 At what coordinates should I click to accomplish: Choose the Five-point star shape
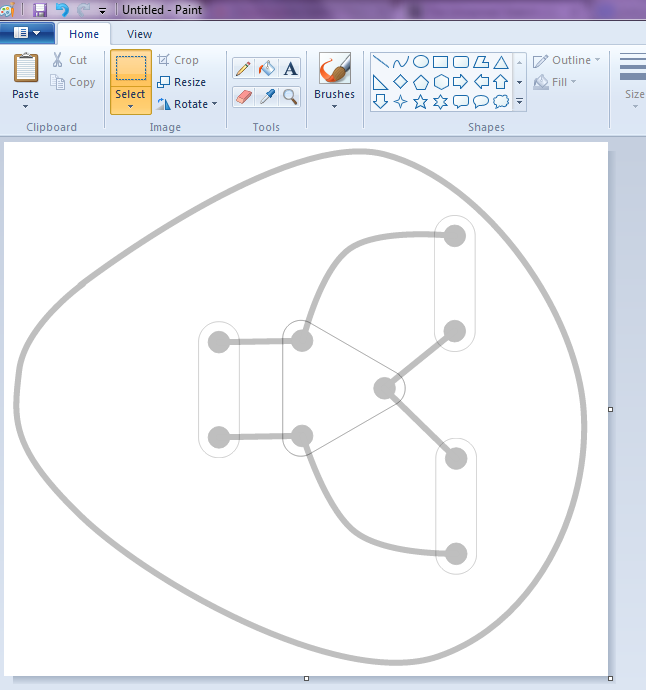point(421,102)
